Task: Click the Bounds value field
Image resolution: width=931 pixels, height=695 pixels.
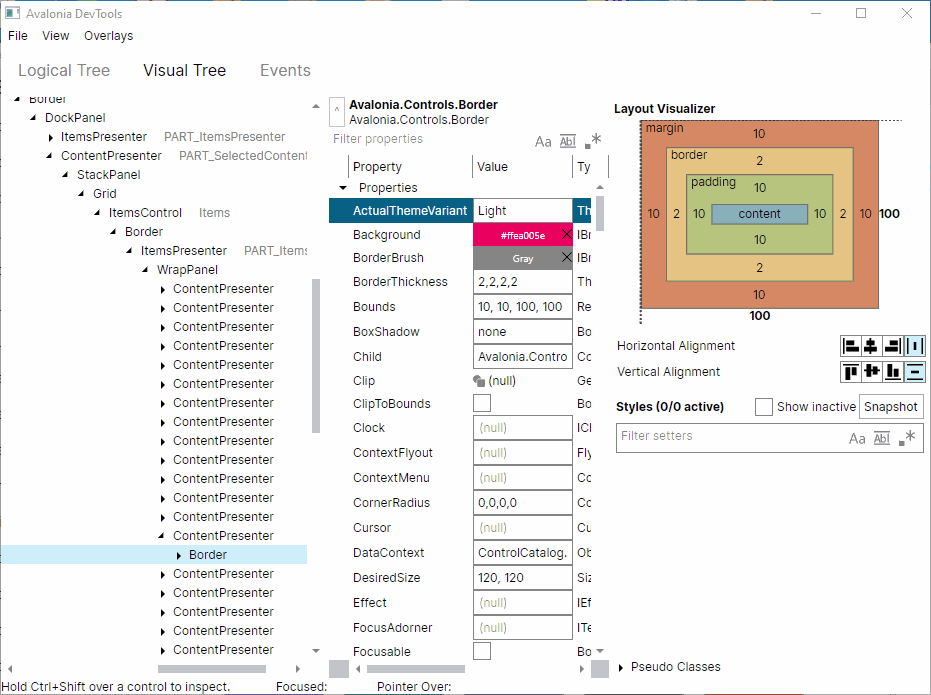Action: 522,307
